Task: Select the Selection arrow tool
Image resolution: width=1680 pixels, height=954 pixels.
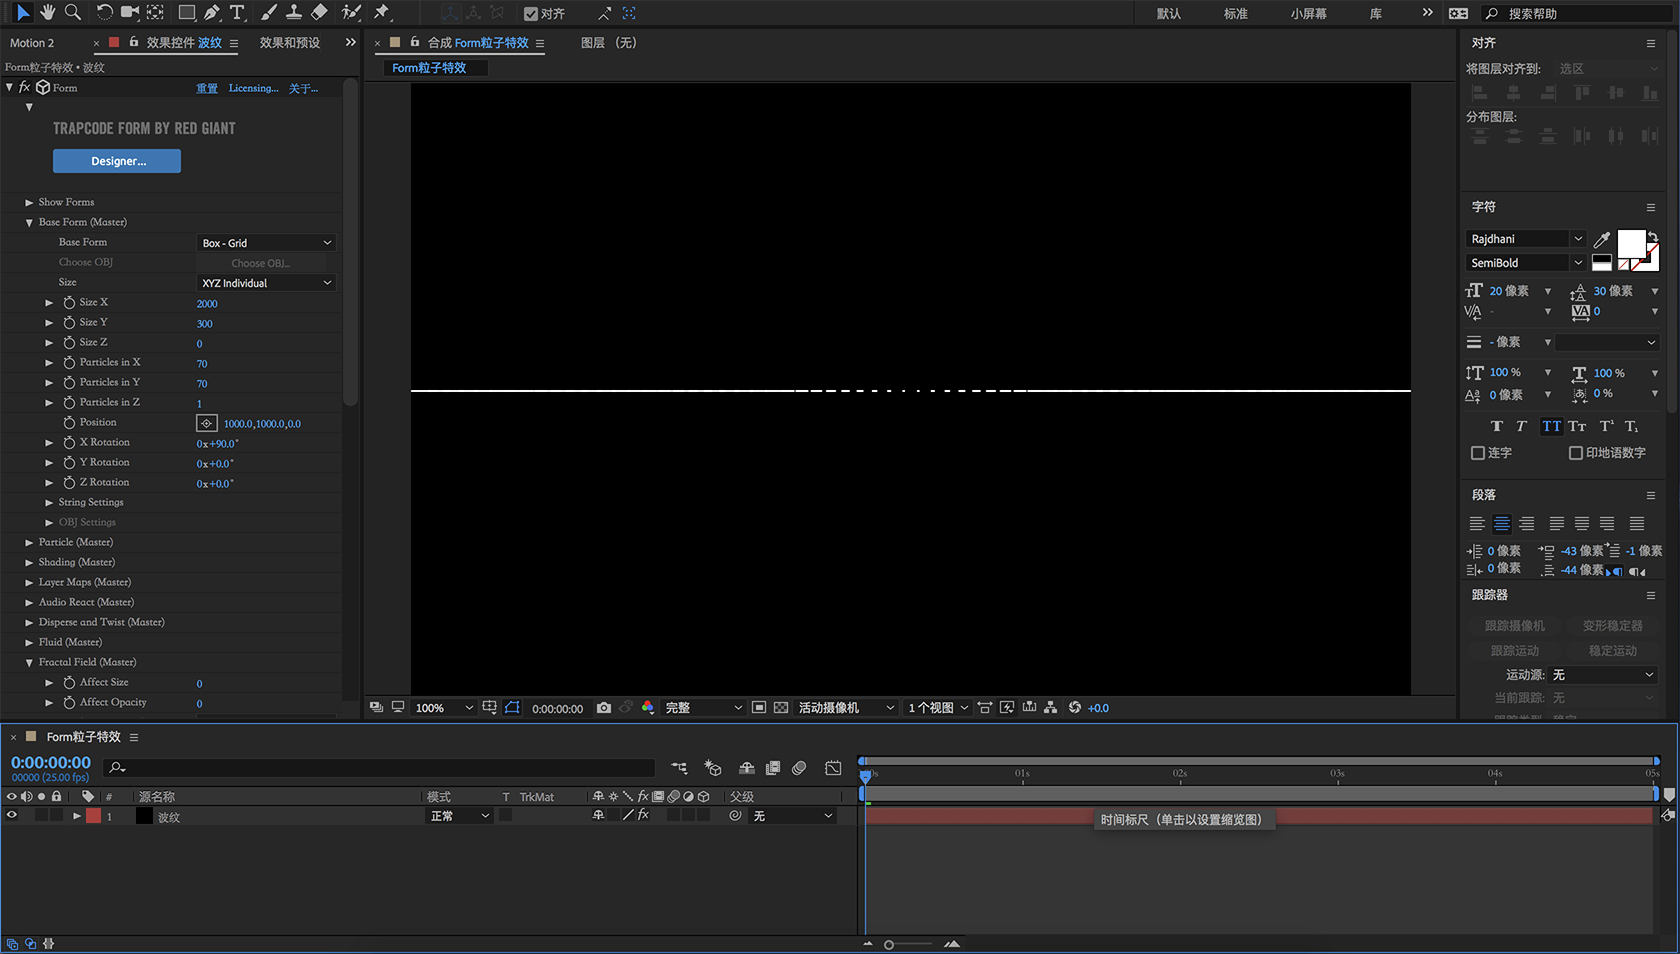Action: (22, 13)
